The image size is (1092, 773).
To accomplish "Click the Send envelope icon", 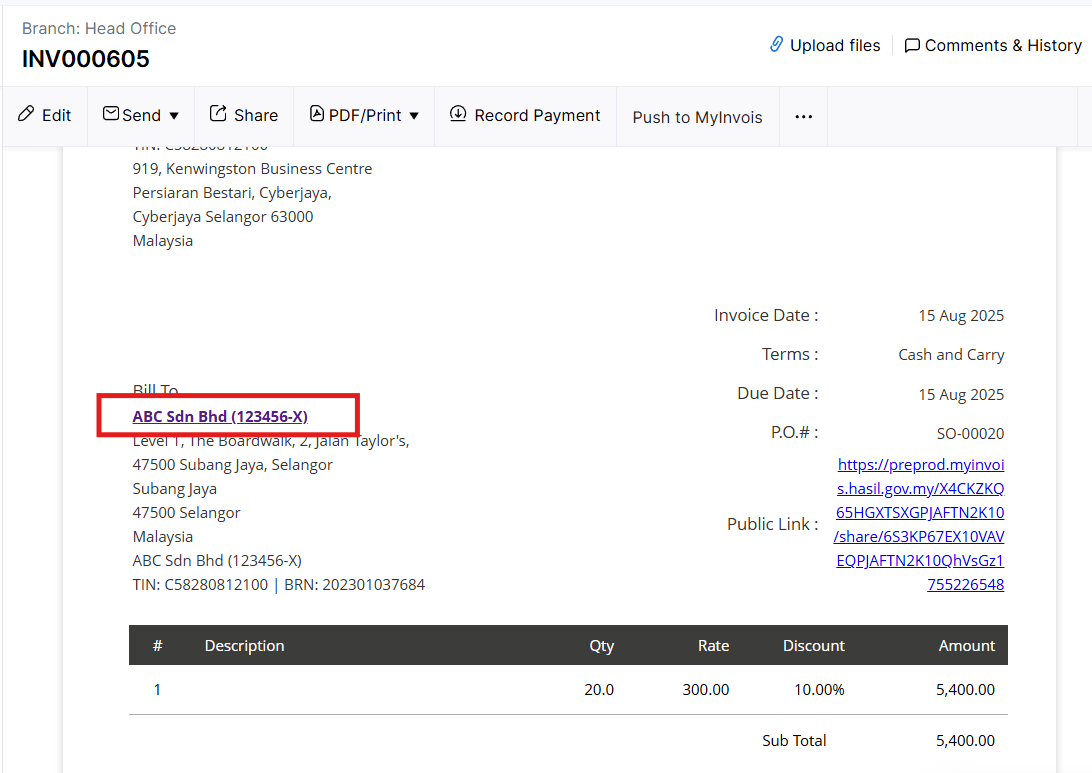I will tap(111, 114).
